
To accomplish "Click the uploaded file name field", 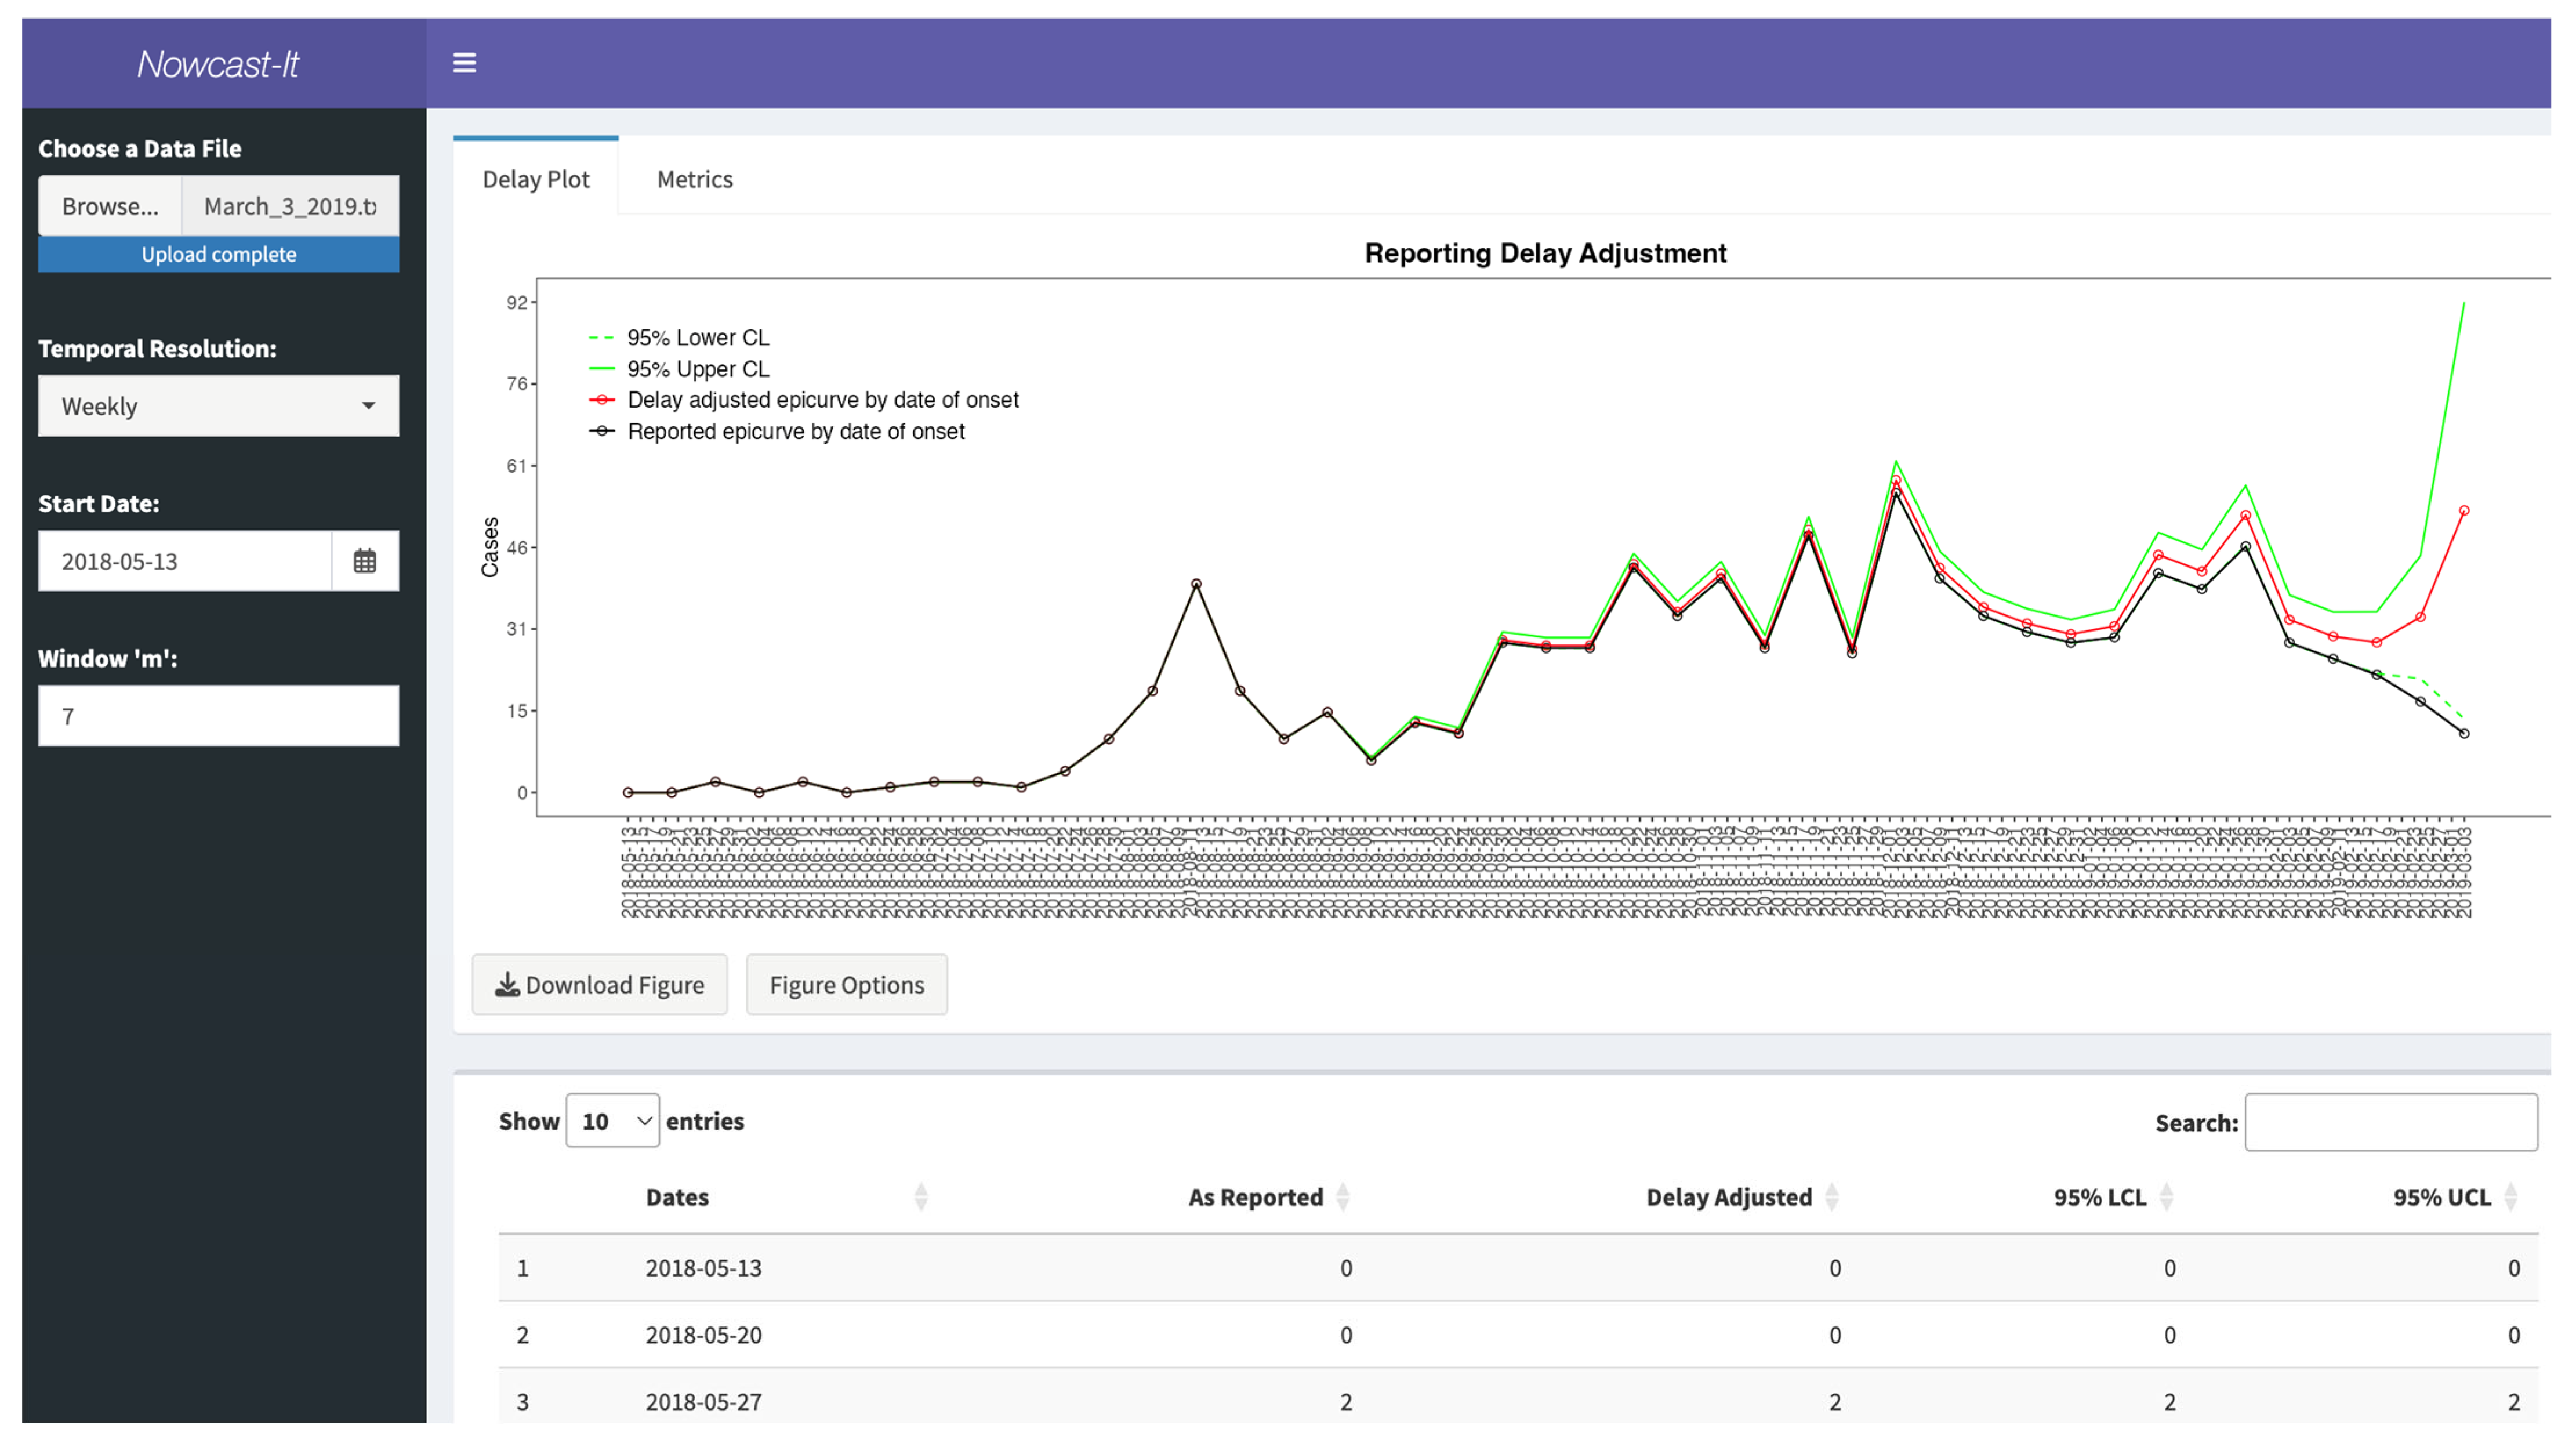I will 290,206.
